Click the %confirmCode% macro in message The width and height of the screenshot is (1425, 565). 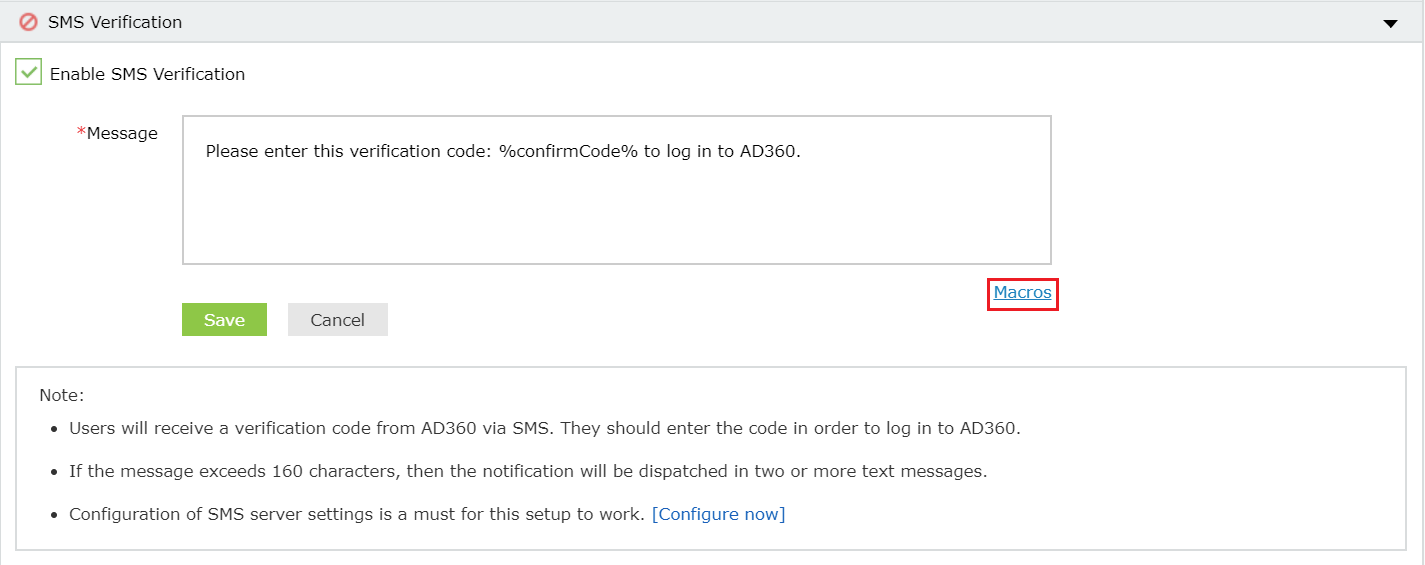coord(568,152)
